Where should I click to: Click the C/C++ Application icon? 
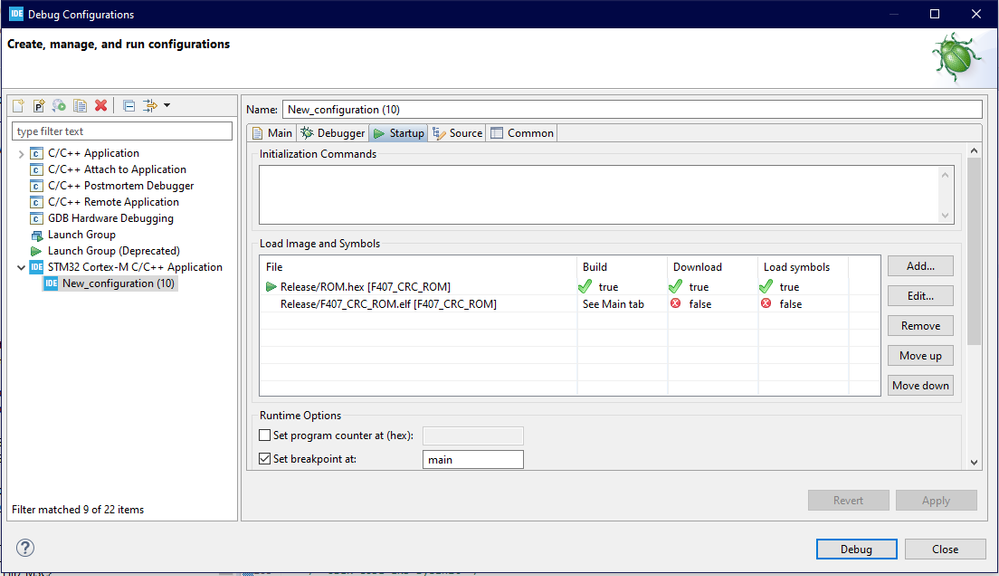point(36,154)
